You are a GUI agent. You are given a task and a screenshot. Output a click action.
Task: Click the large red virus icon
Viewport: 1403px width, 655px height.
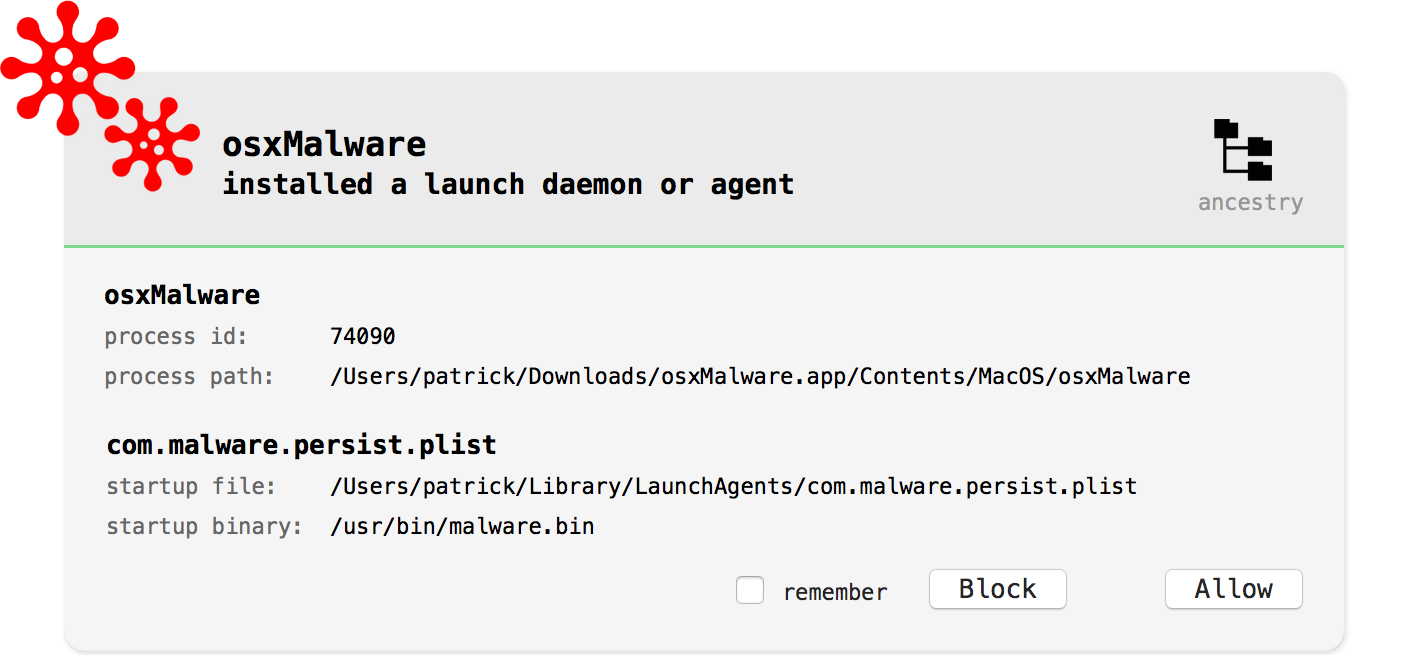65,62
